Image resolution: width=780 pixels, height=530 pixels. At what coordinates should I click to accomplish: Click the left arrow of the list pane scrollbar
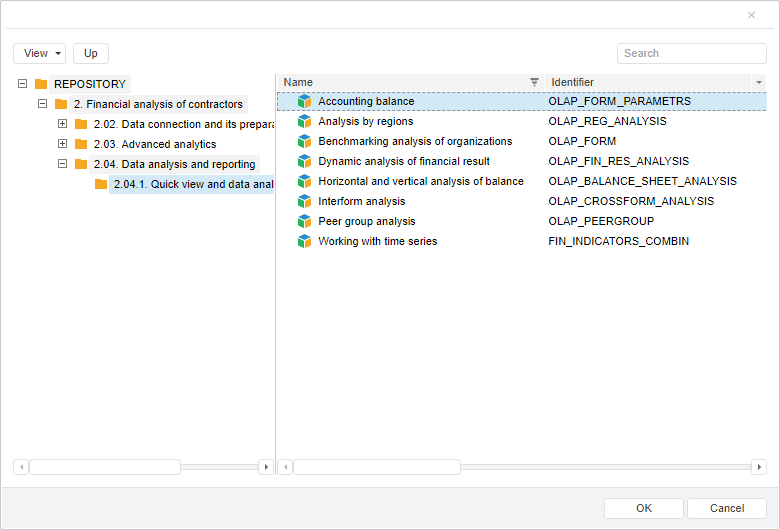(x=285, y=467)
